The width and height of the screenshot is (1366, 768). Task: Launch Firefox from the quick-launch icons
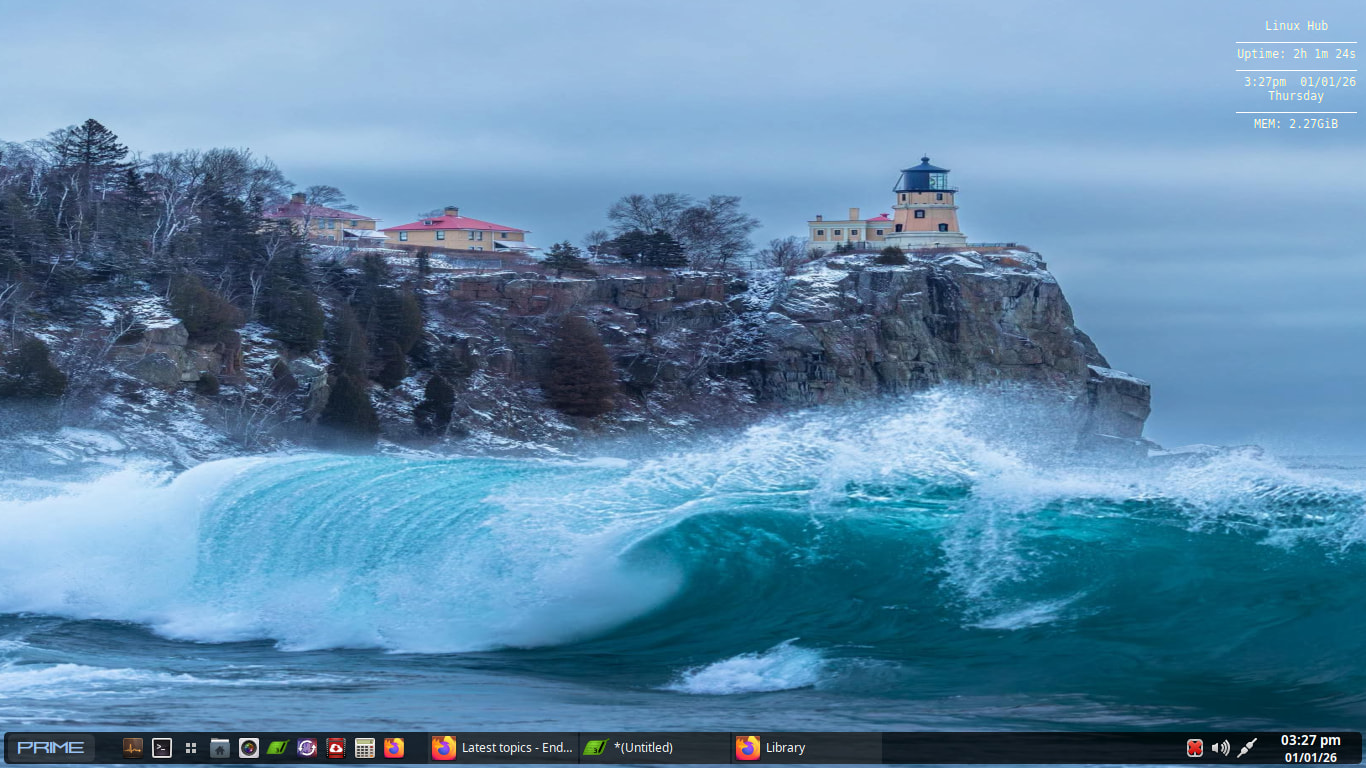pyautogui.click(x=394, y=747)
